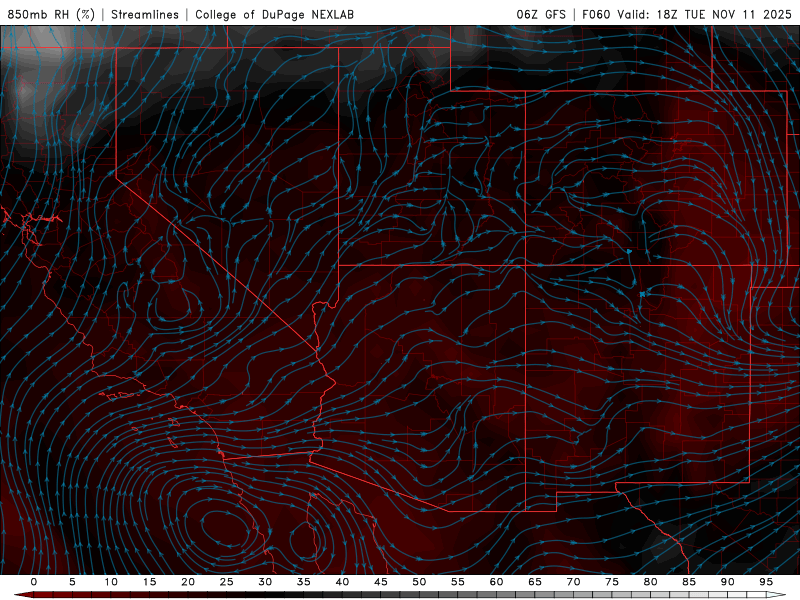This screenshot has width=800, height=600.
Task: Select the "Streamlines" label in the header
Action: (x=145, y=14)
